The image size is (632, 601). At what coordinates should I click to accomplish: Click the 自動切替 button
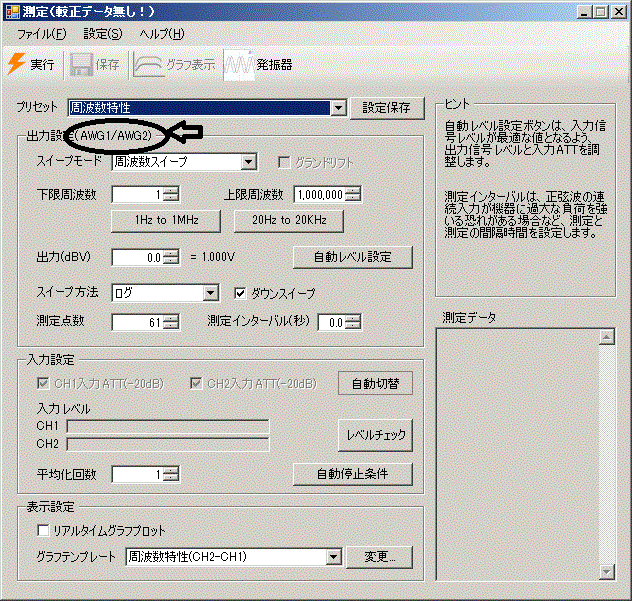point(375,383)
